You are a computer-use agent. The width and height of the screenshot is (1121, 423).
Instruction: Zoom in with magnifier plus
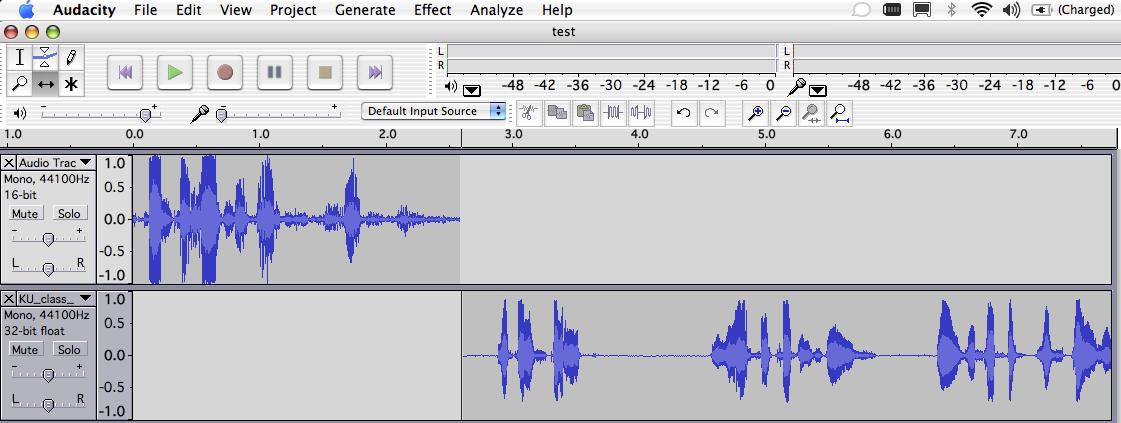[756, 112]
